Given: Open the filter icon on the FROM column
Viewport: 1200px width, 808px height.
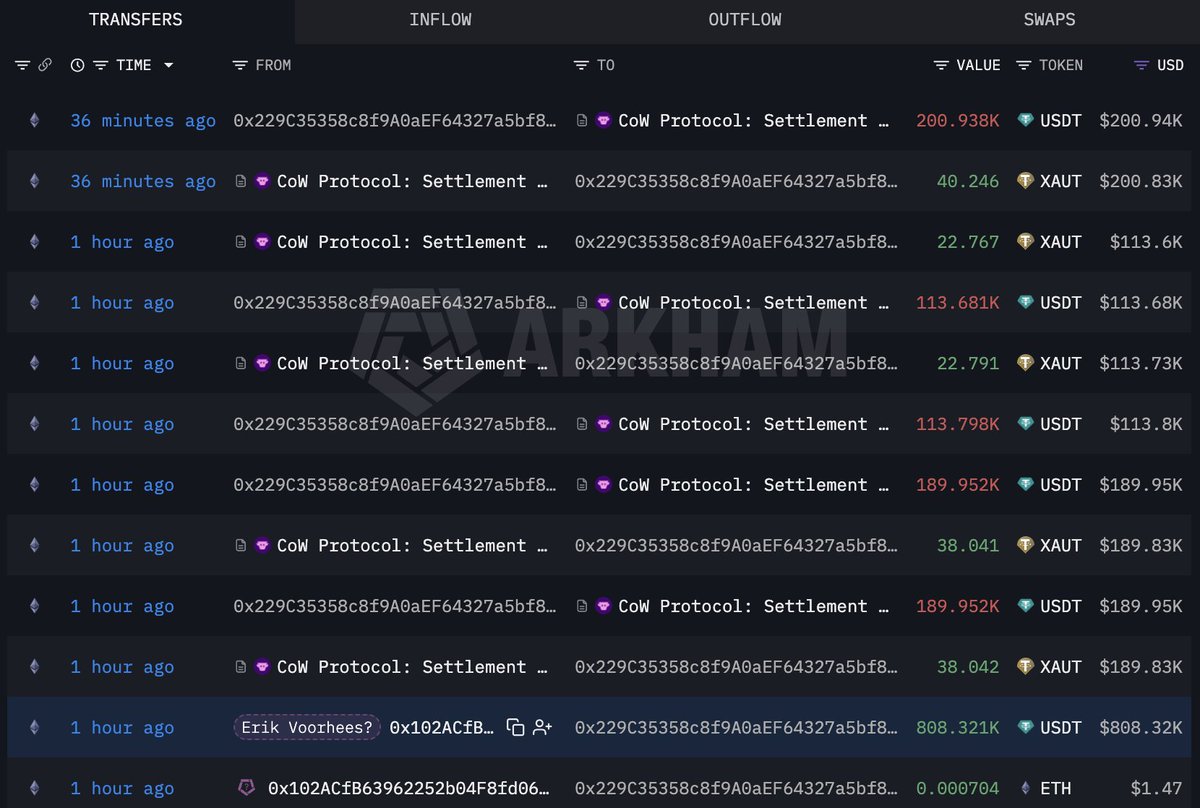Looking at the screenshot, I should pos(241,65).
